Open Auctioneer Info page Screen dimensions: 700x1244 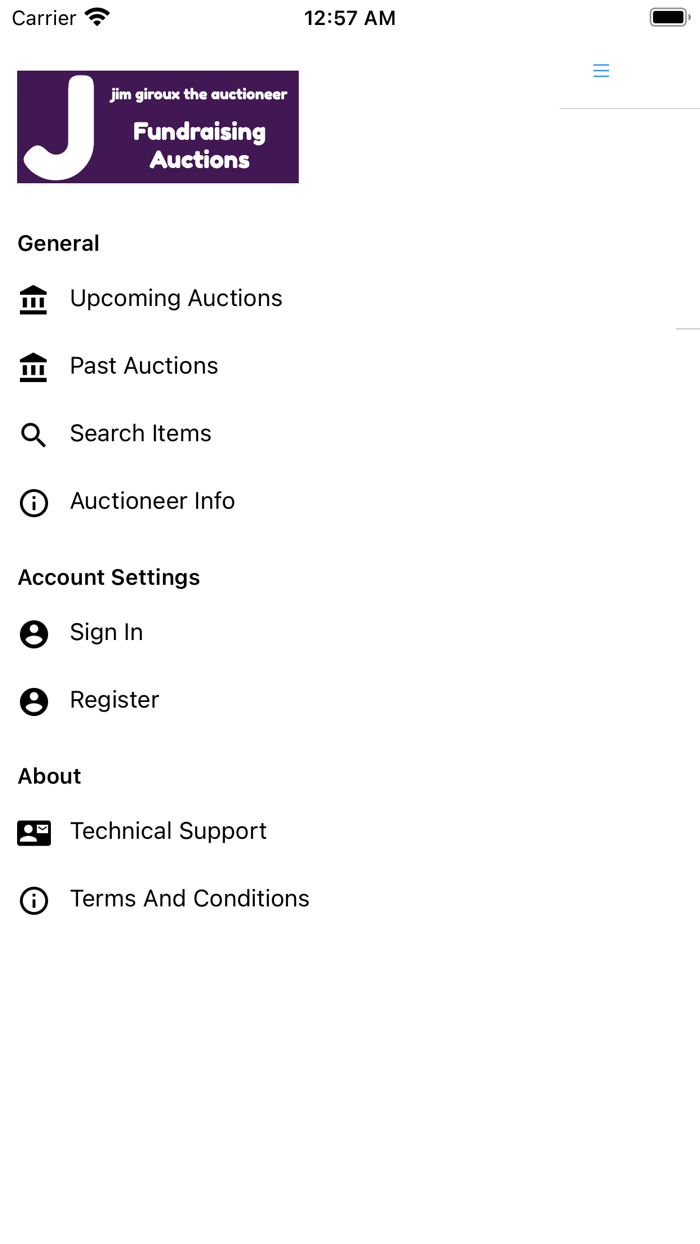point(152,501)
